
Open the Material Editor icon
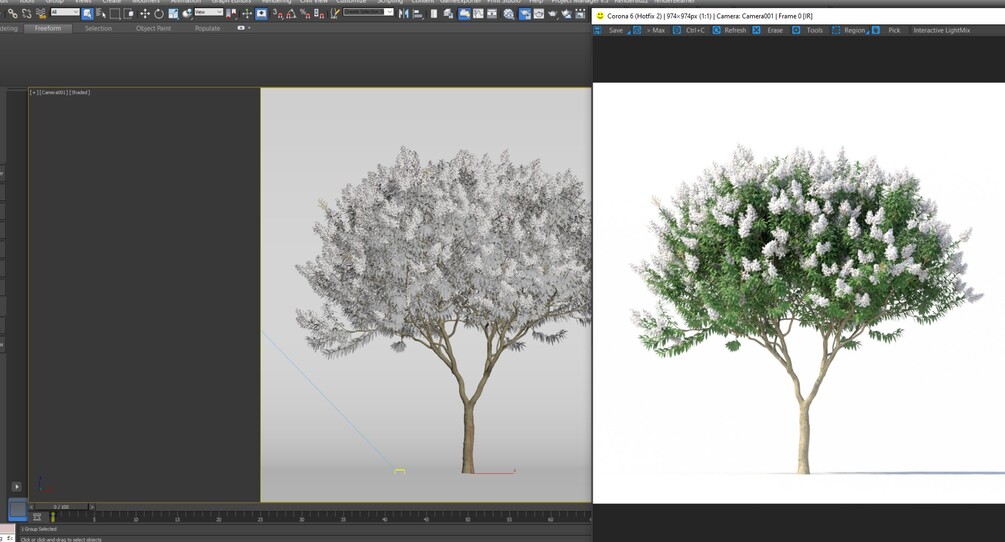pos(508,13)
